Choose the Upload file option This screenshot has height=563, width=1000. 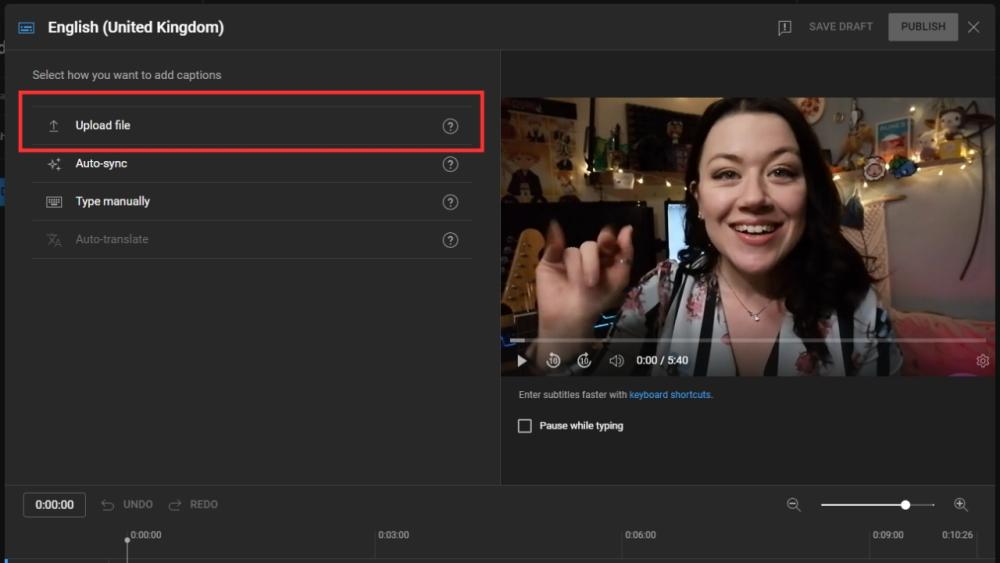[x=251, y=126]
